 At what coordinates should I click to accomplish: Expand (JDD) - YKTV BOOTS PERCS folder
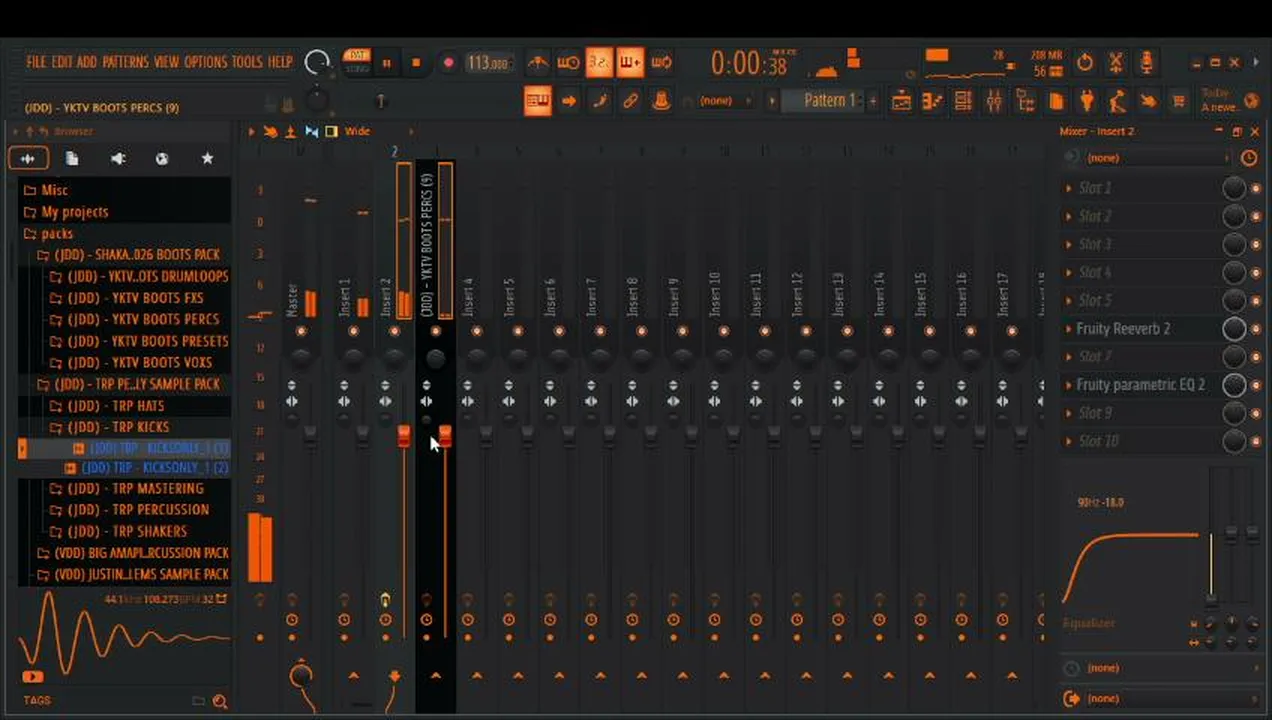(x=135, y=320)
